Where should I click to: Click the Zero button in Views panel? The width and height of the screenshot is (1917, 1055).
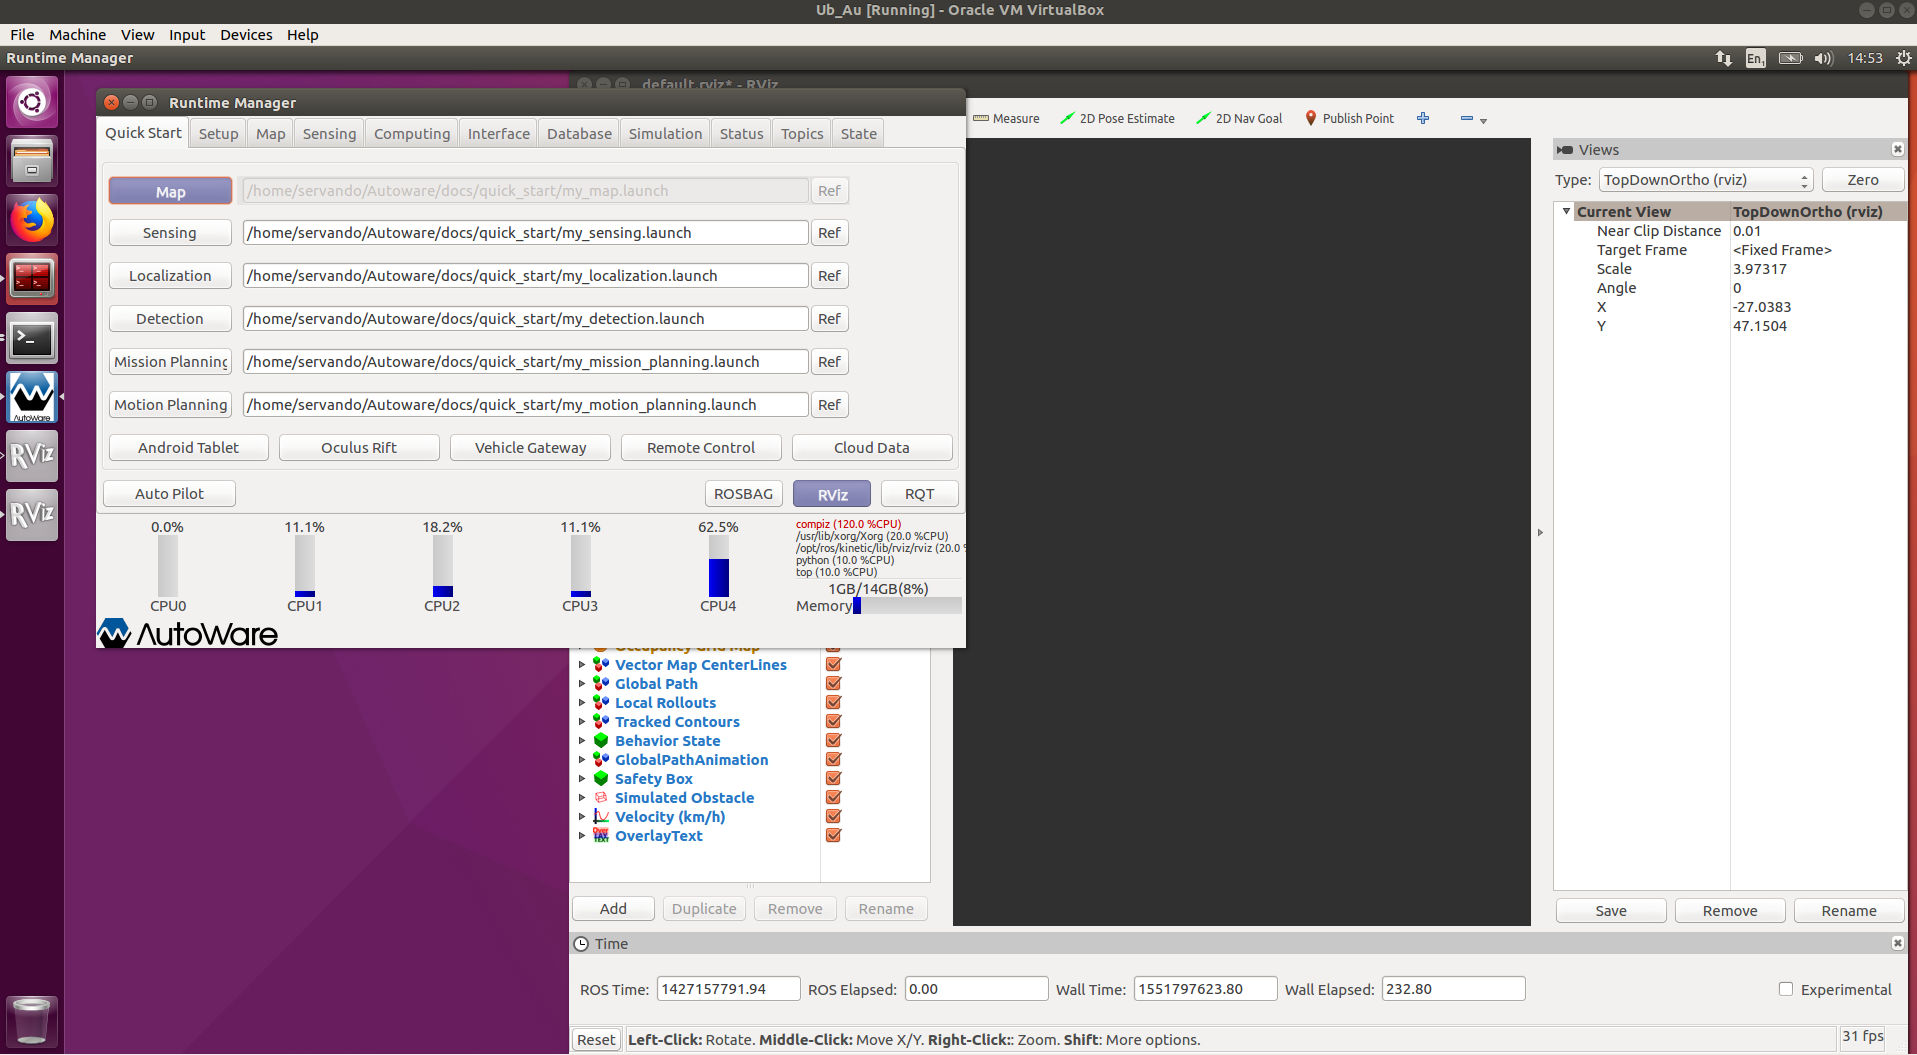(1862, 180)
